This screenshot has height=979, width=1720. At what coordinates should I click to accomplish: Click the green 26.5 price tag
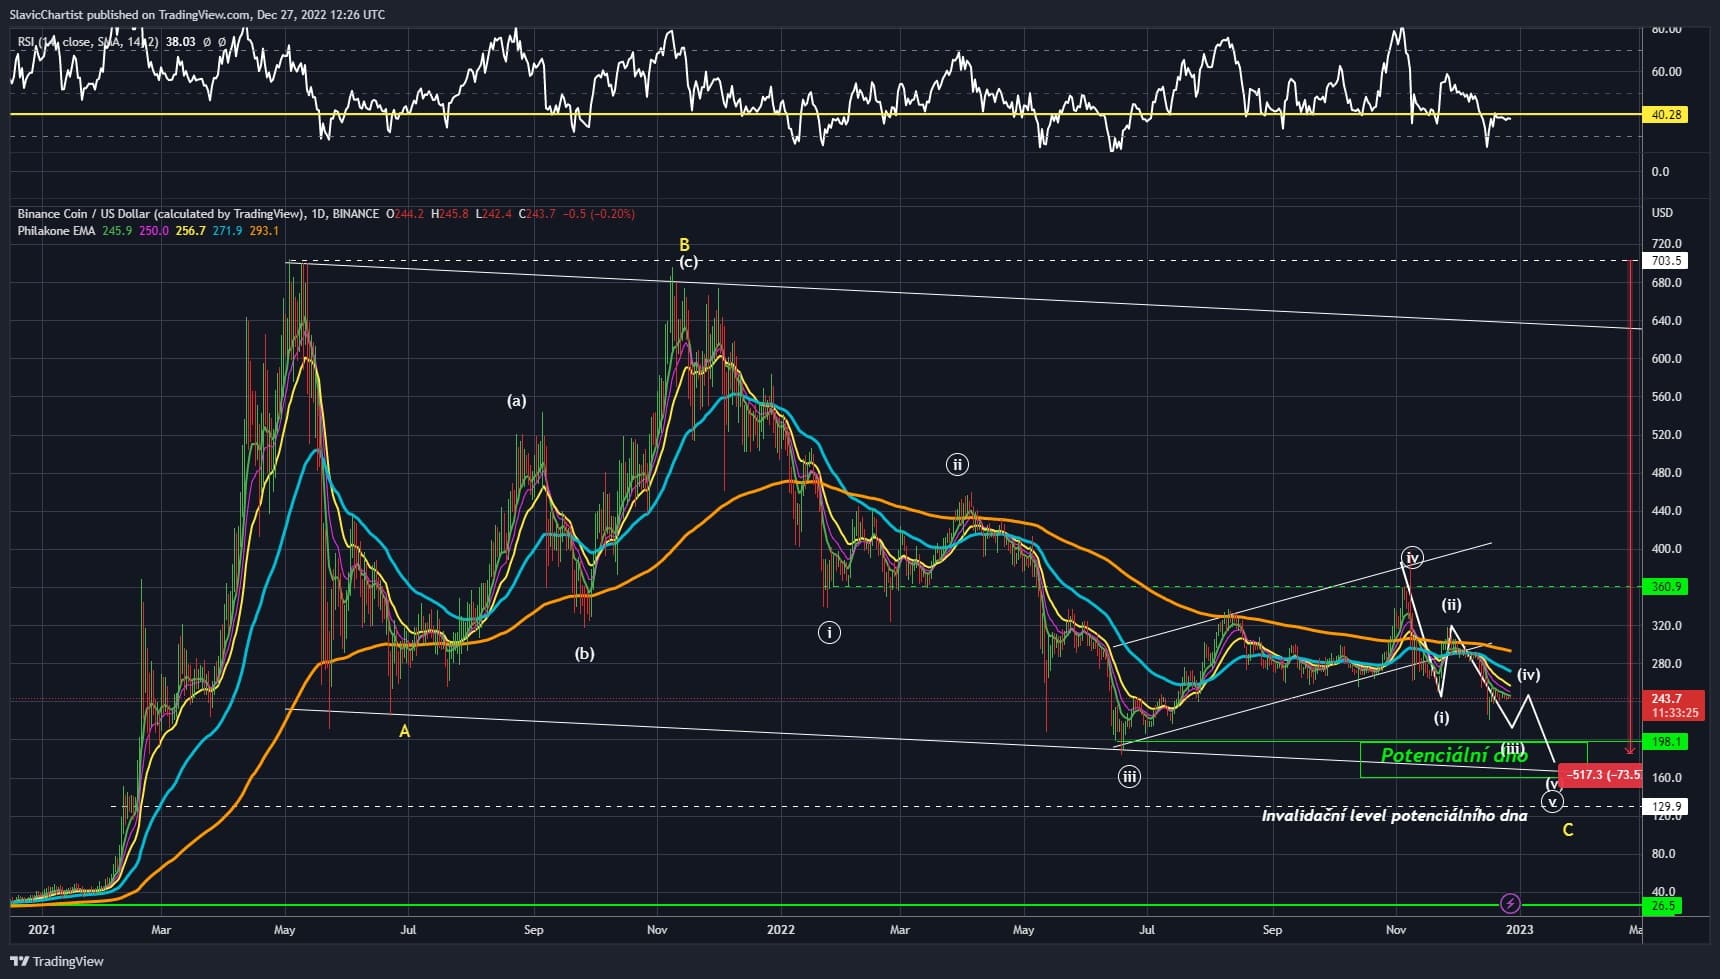pos(1664,906)
